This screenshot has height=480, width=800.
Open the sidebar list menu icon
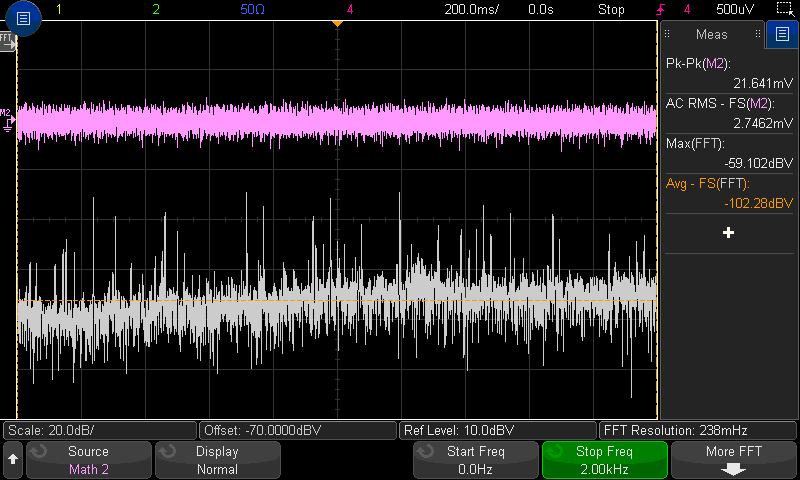click(782, 34)
